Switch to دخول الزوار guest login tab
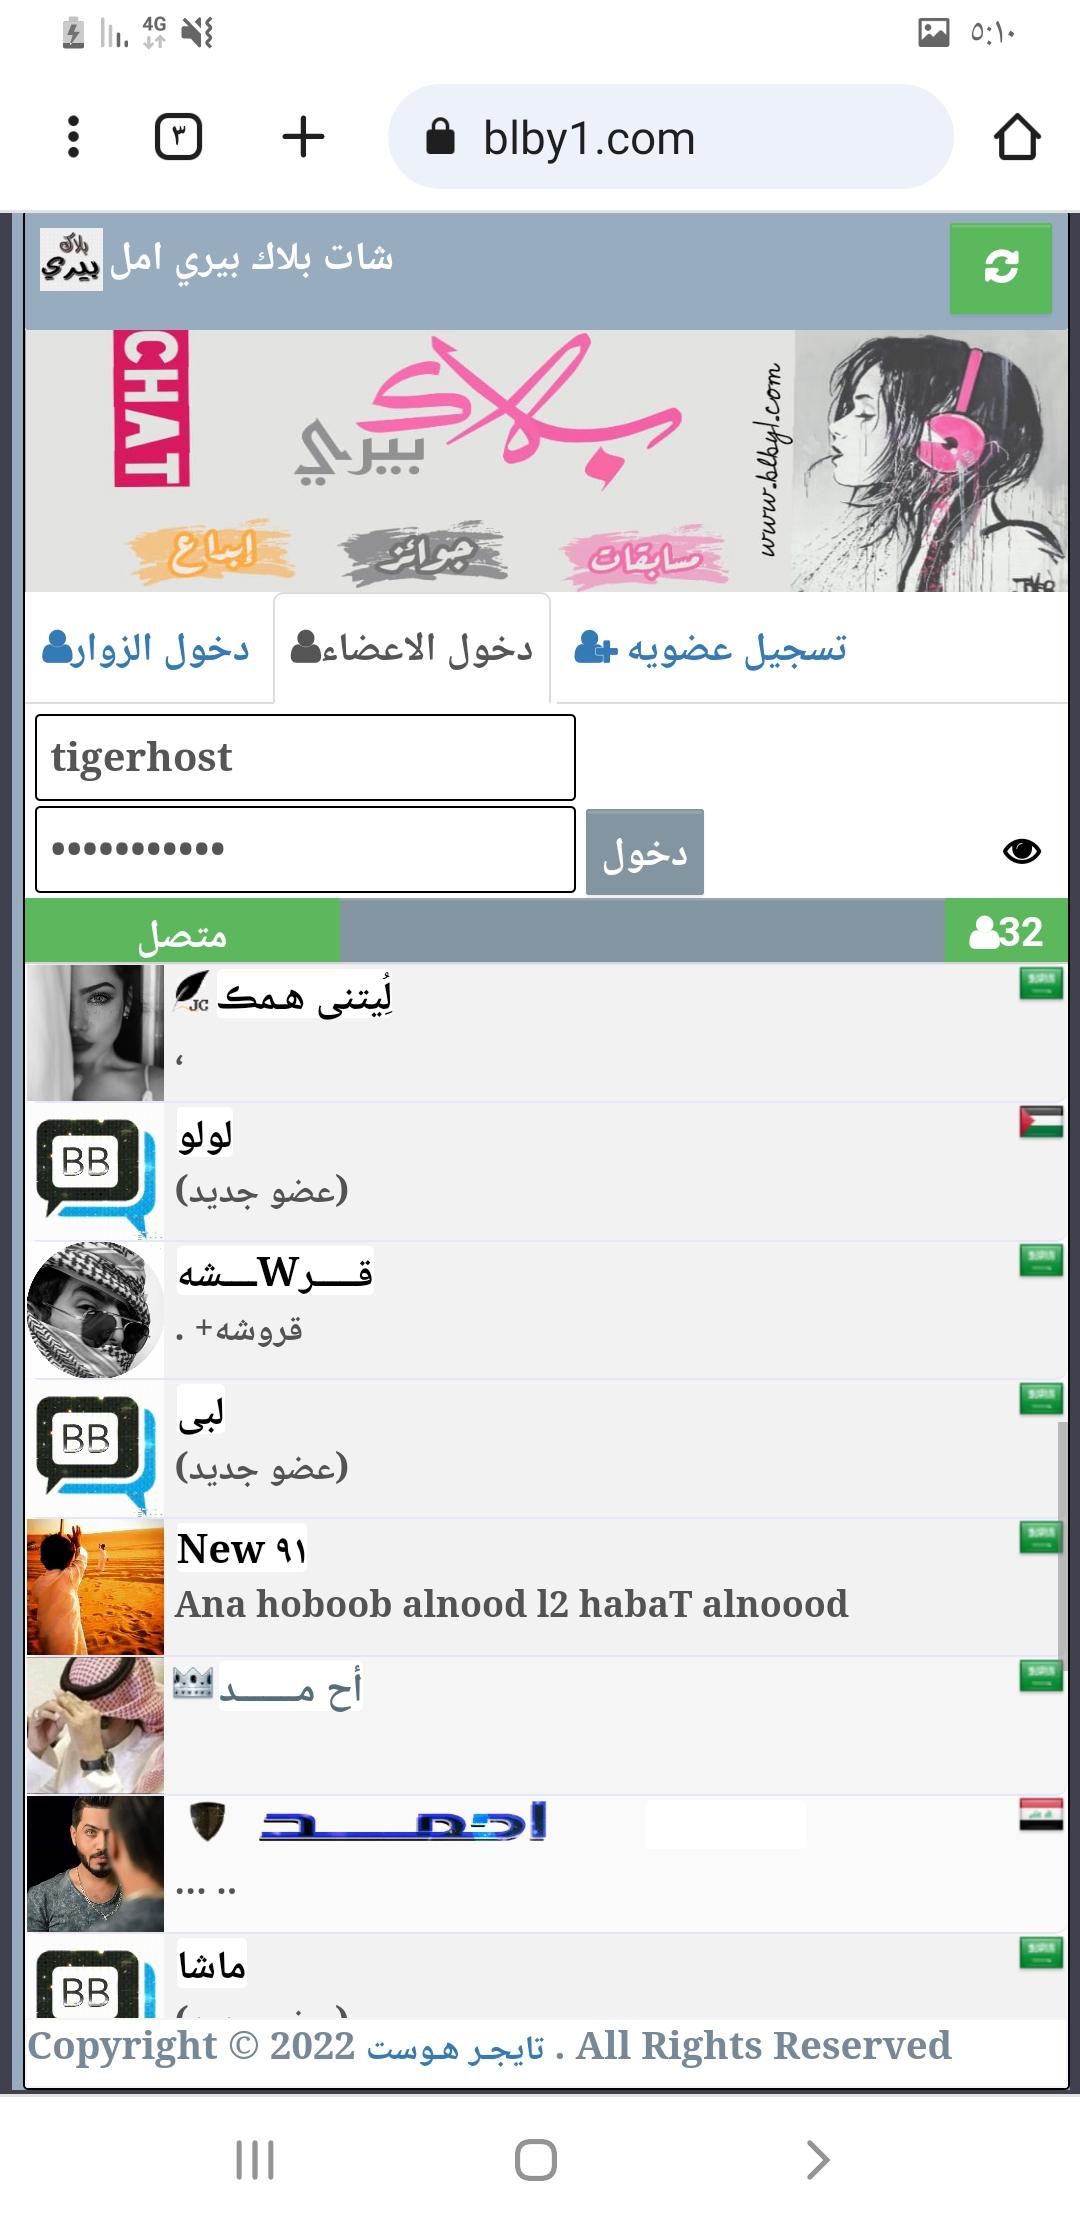This screenshot has height=2220, width=1080. point(146,649)
